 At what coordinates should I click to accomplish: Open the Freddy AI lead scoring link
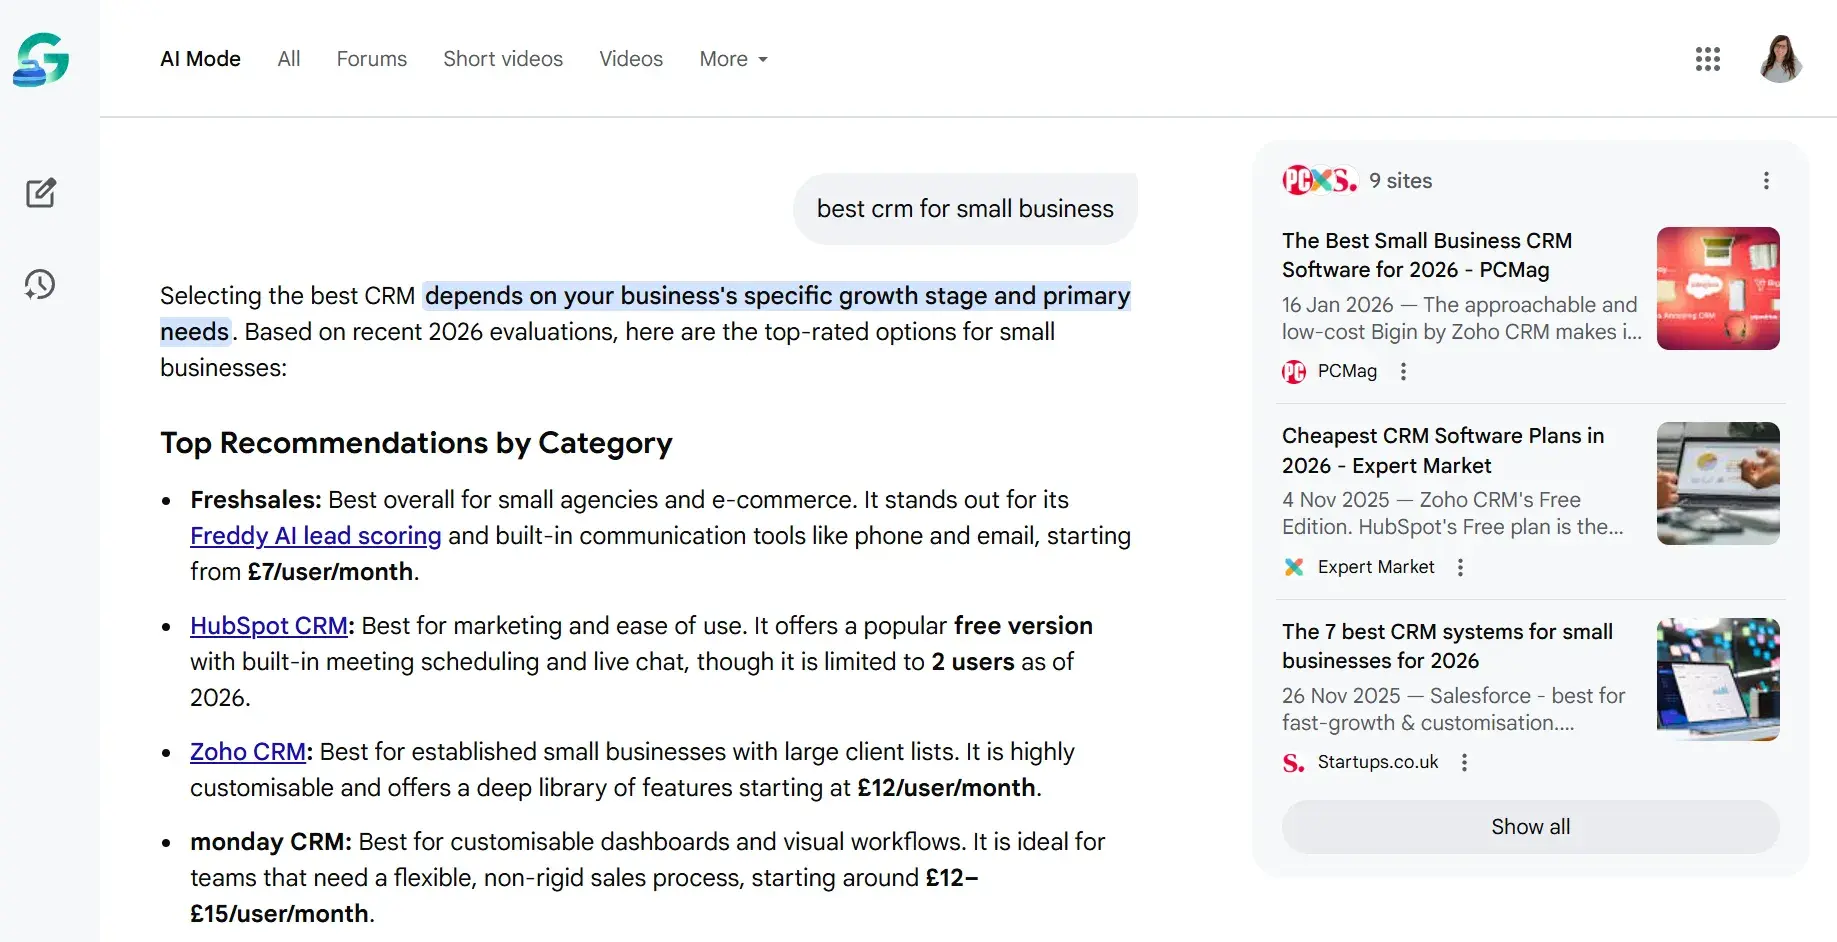(x=315, y=535)
